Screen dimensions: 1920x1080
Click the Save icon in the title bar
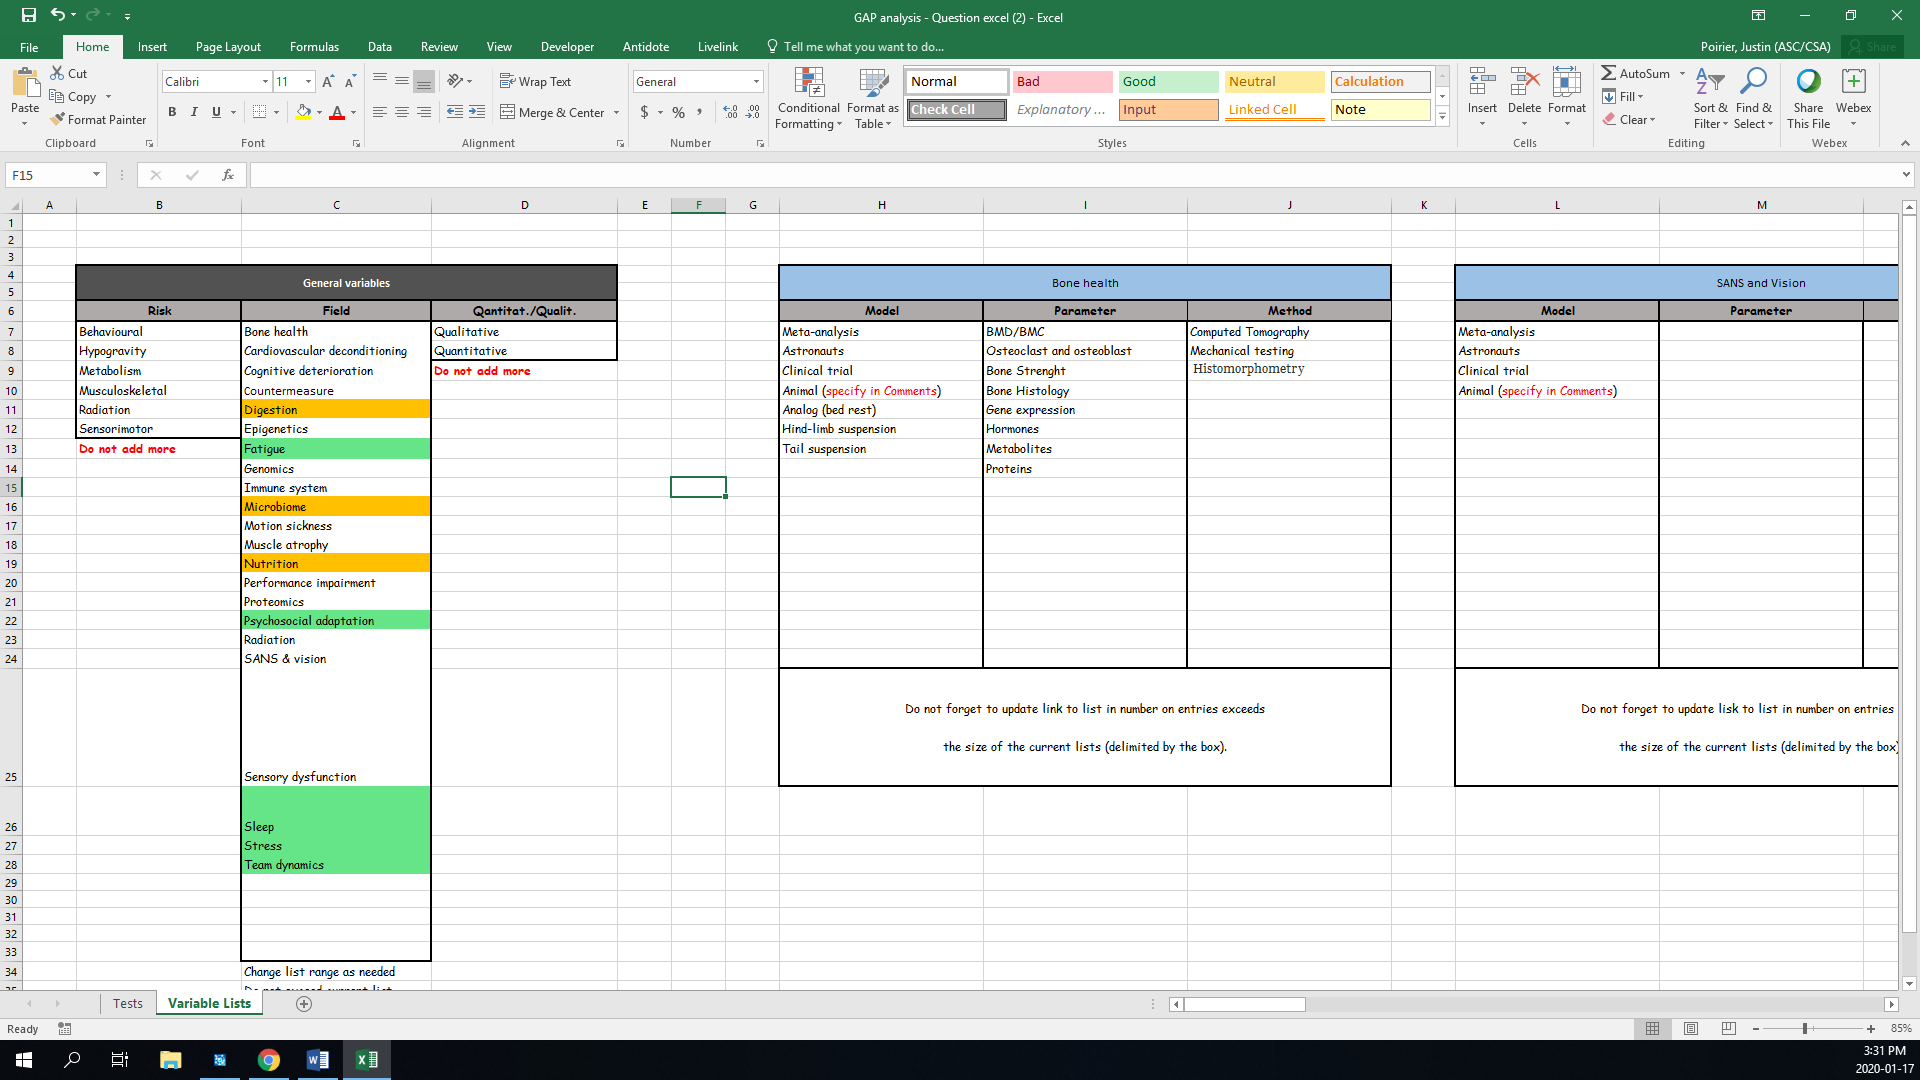click(x=28, y=15)
